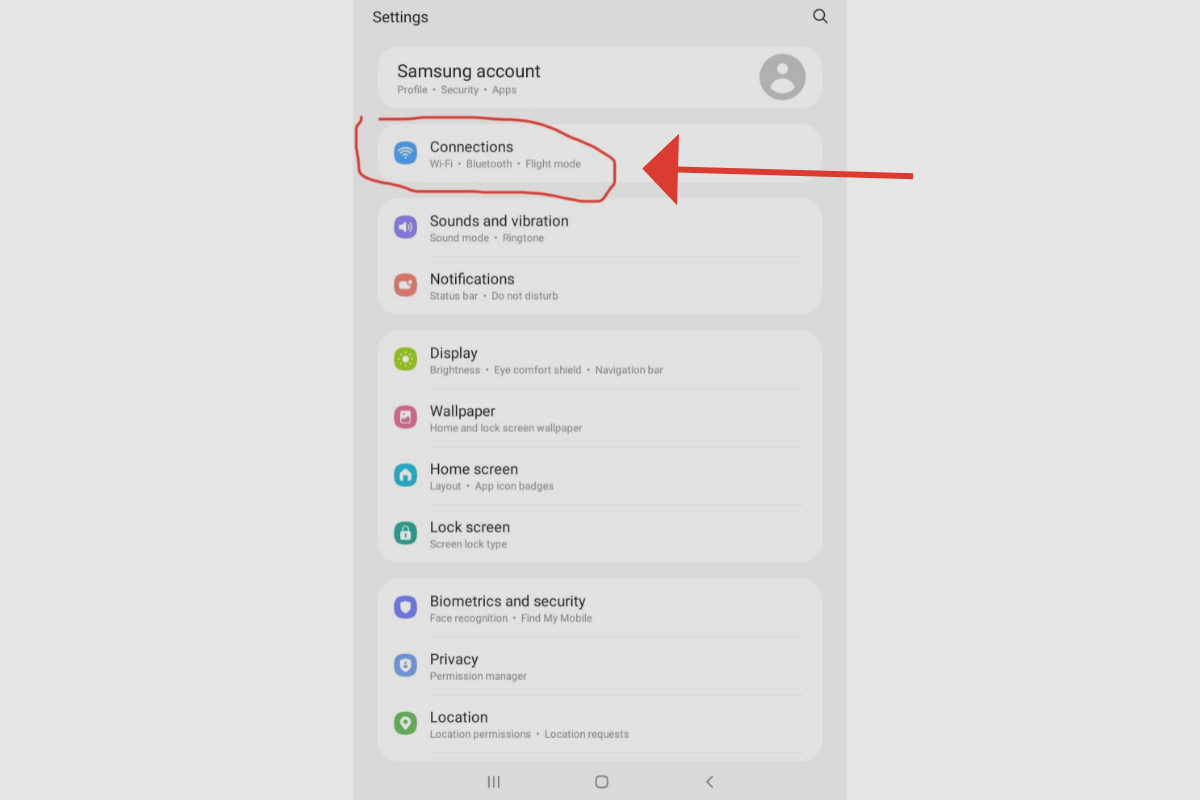Tap the Privacy shield icon
This screenshot has width=1200, height=800.
(x=405, y=665)
